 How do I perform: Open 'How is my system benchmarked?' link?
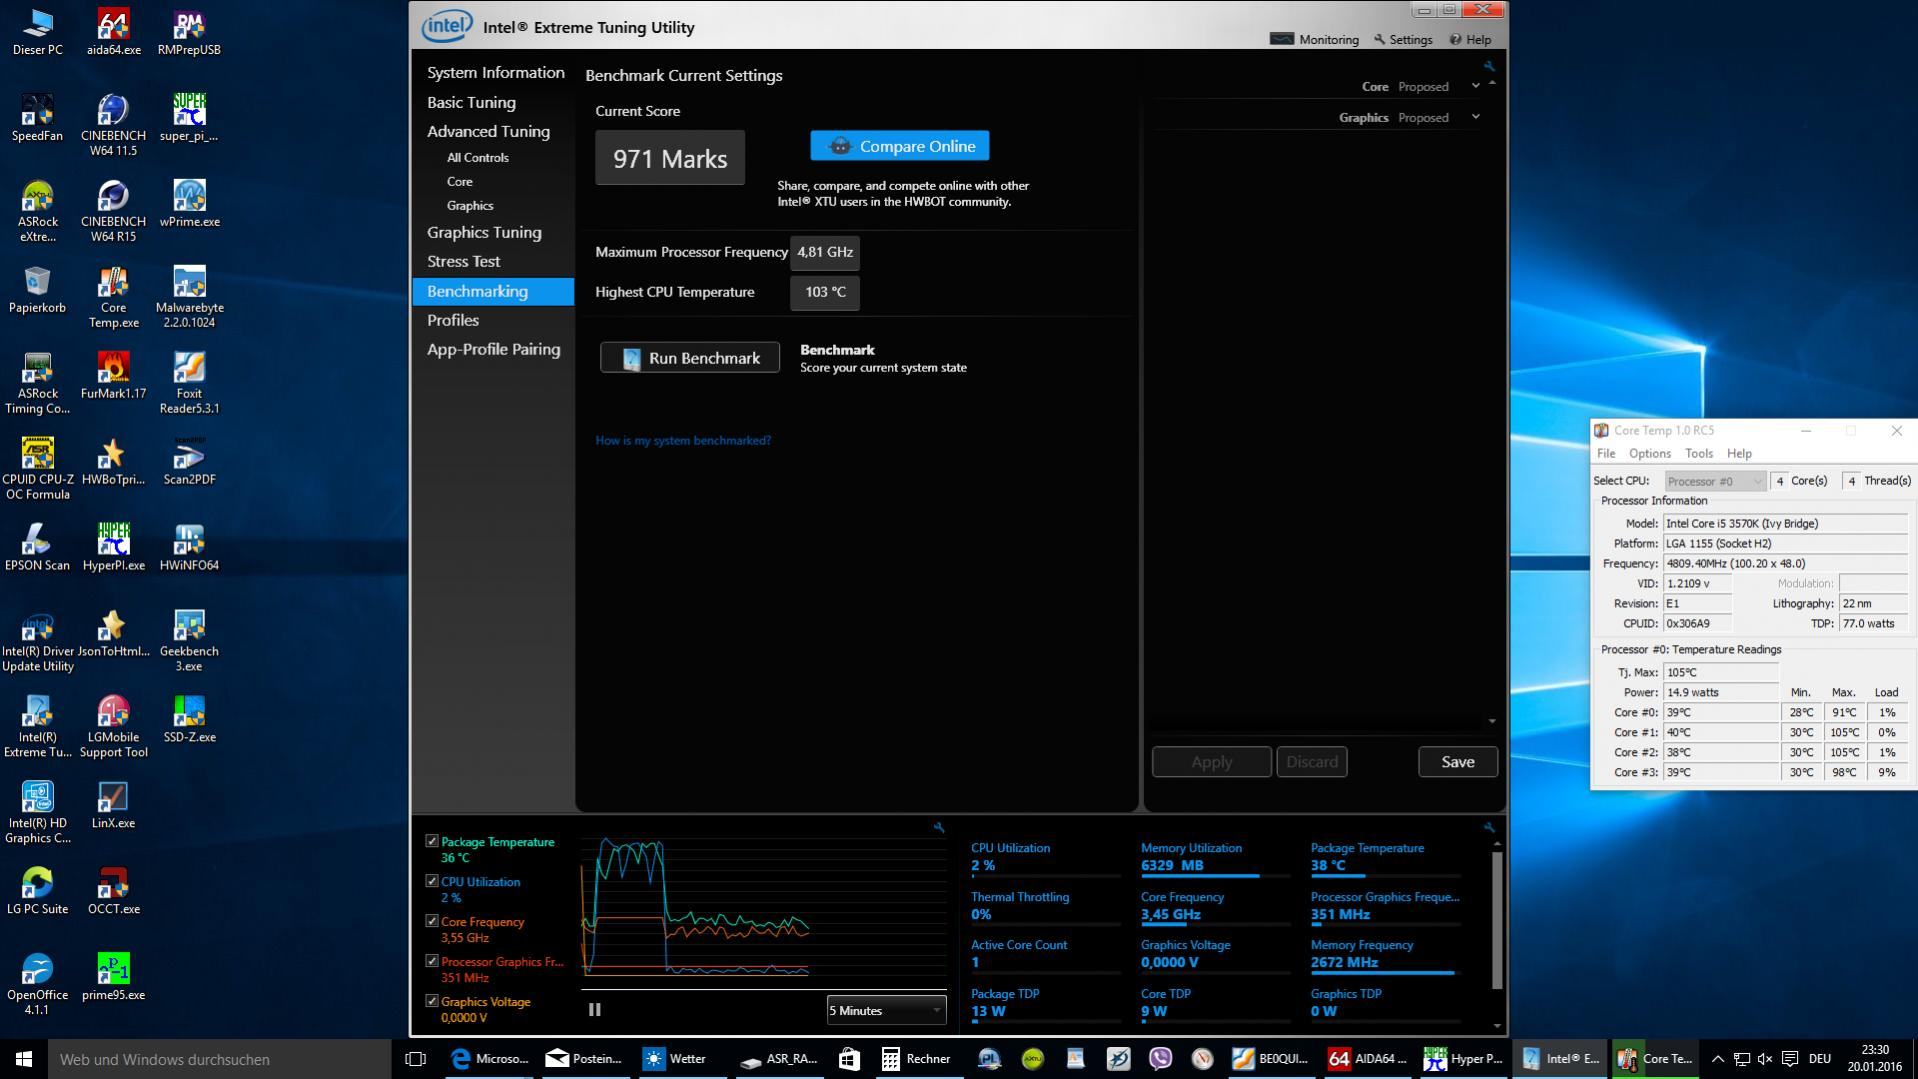(x=683, y=440)
